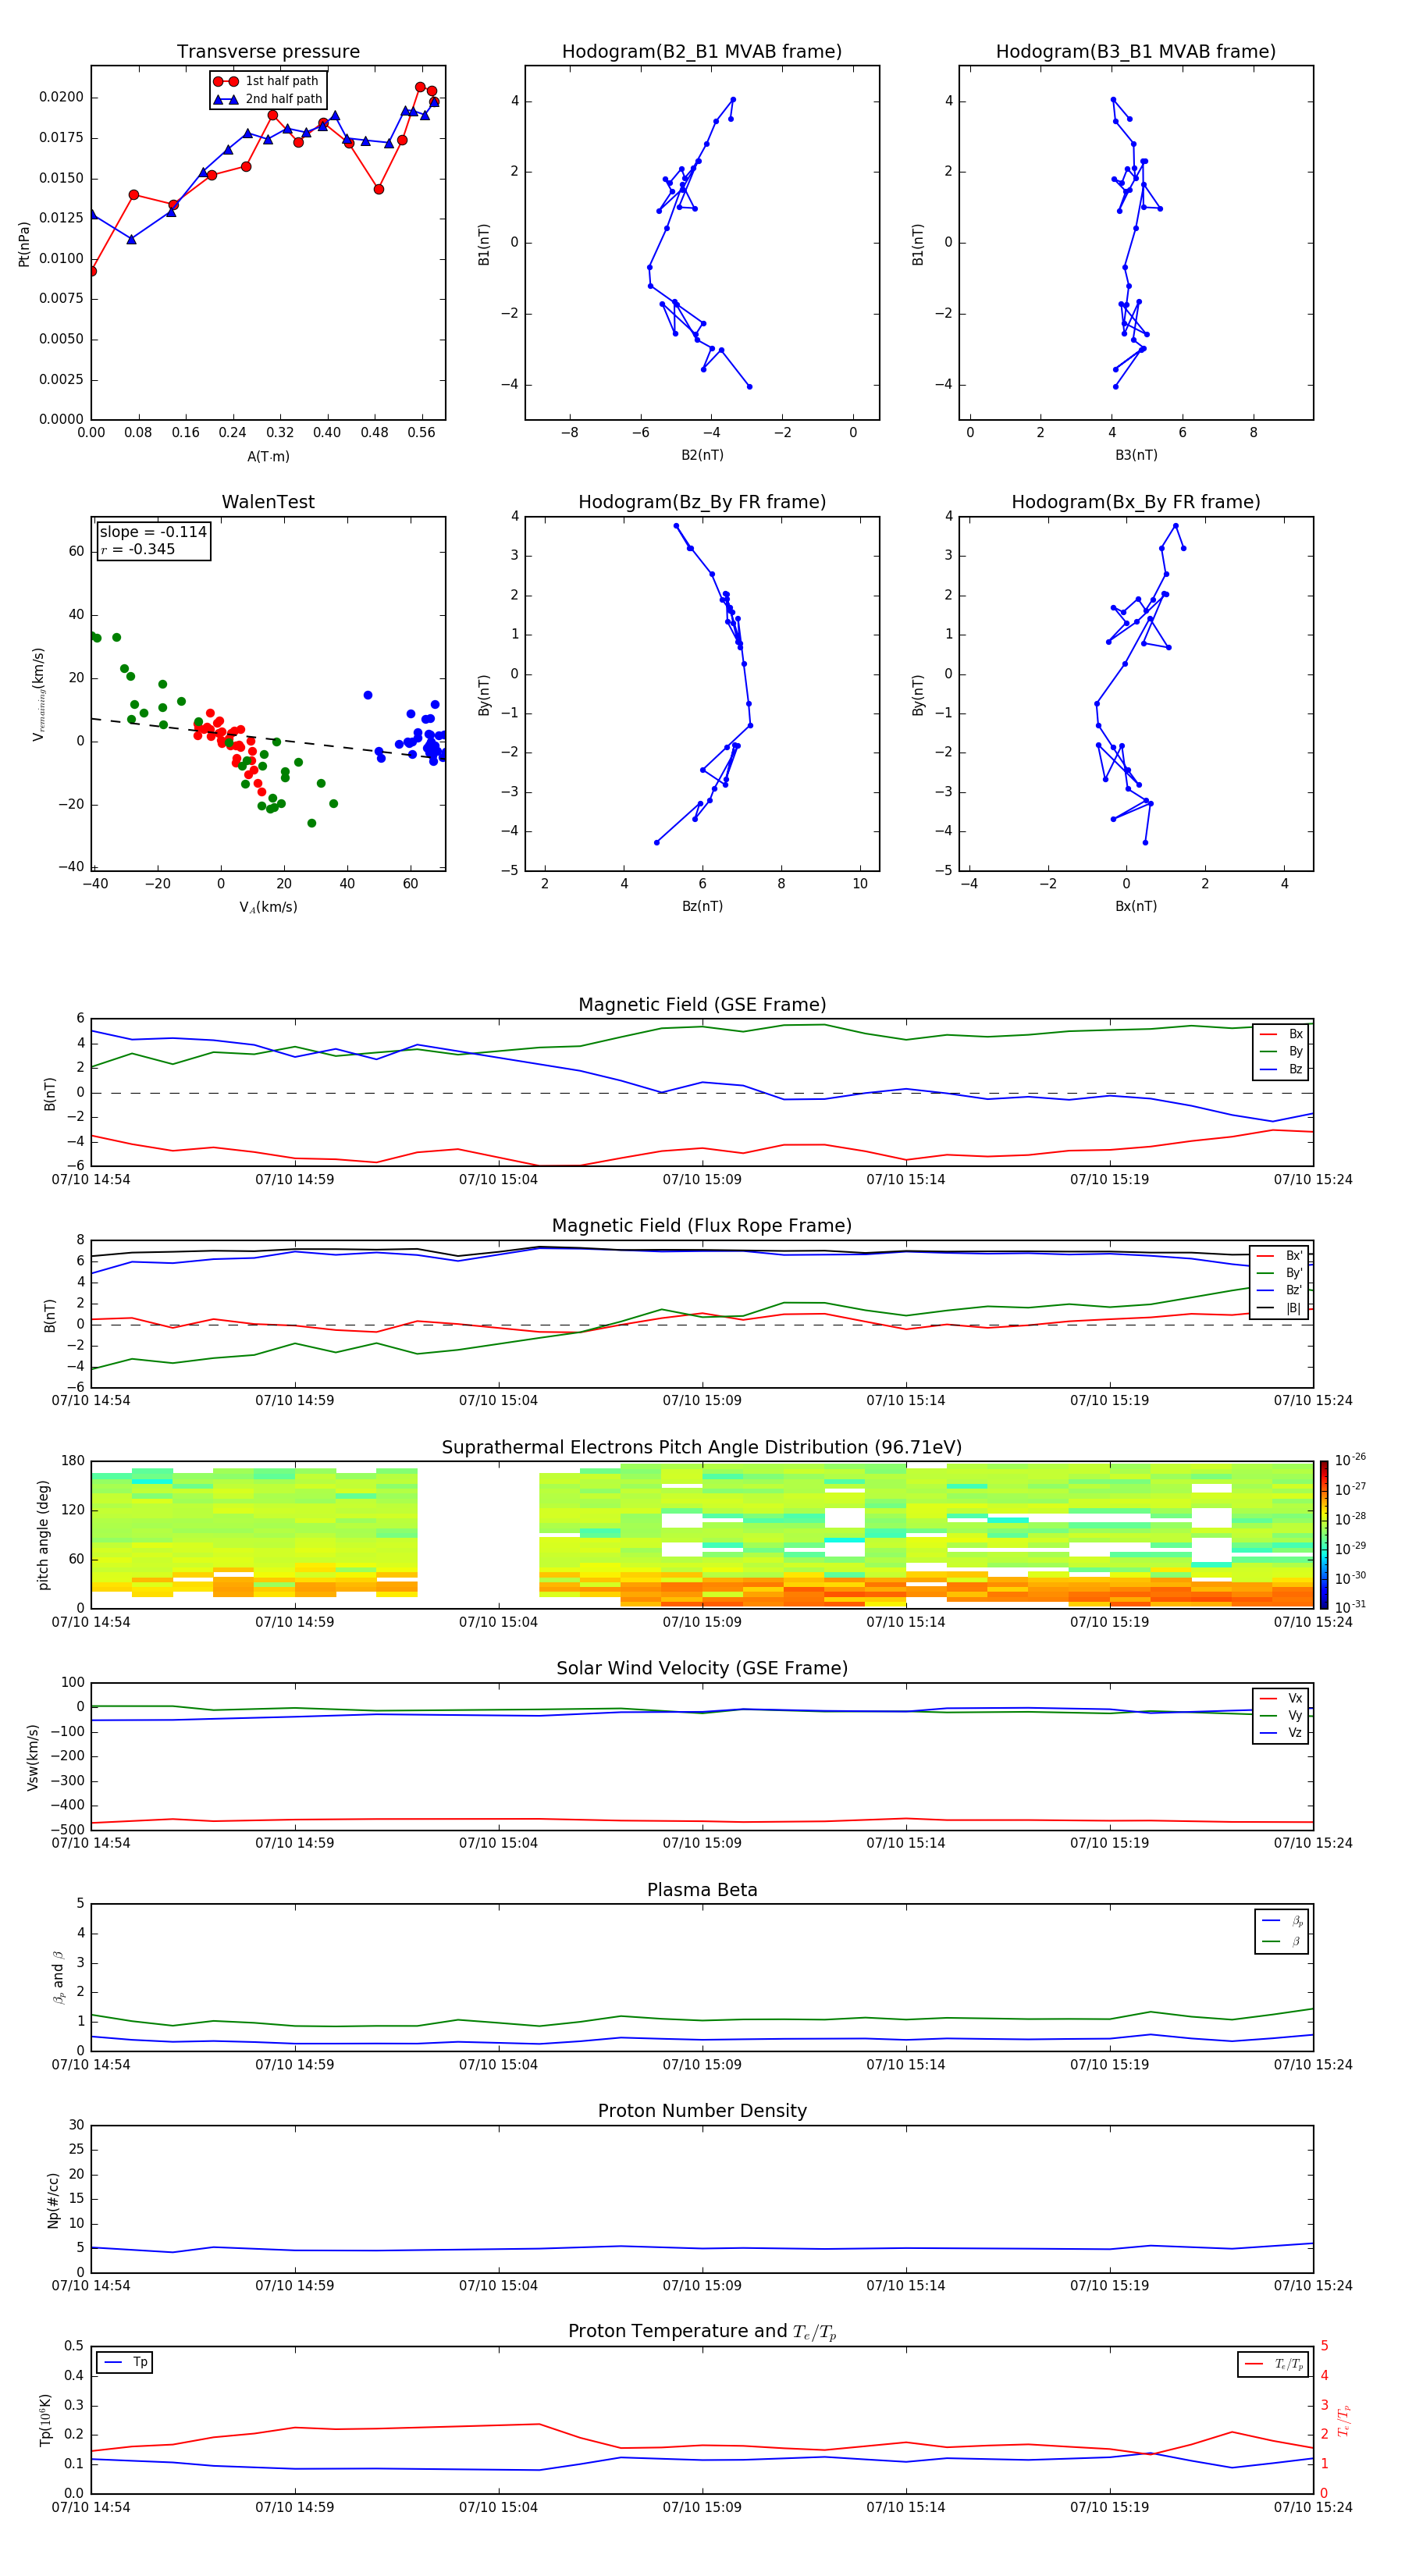Click the 'By' entry in GSE legend
Screen dimensions: 1405x2576
pyautogui.click(x=1282, y=1052)
